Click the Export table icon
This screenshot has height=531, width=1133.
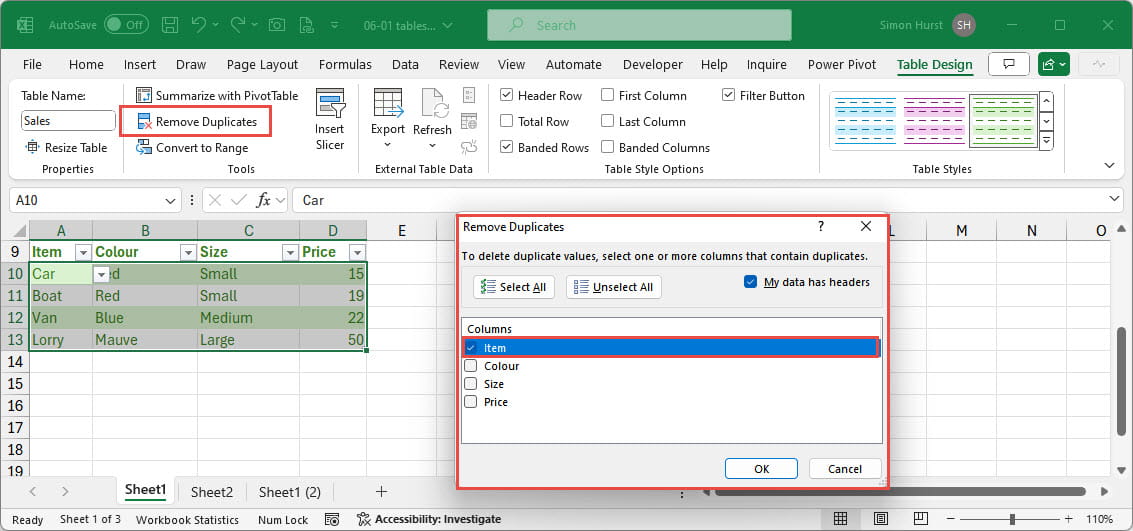387,104
